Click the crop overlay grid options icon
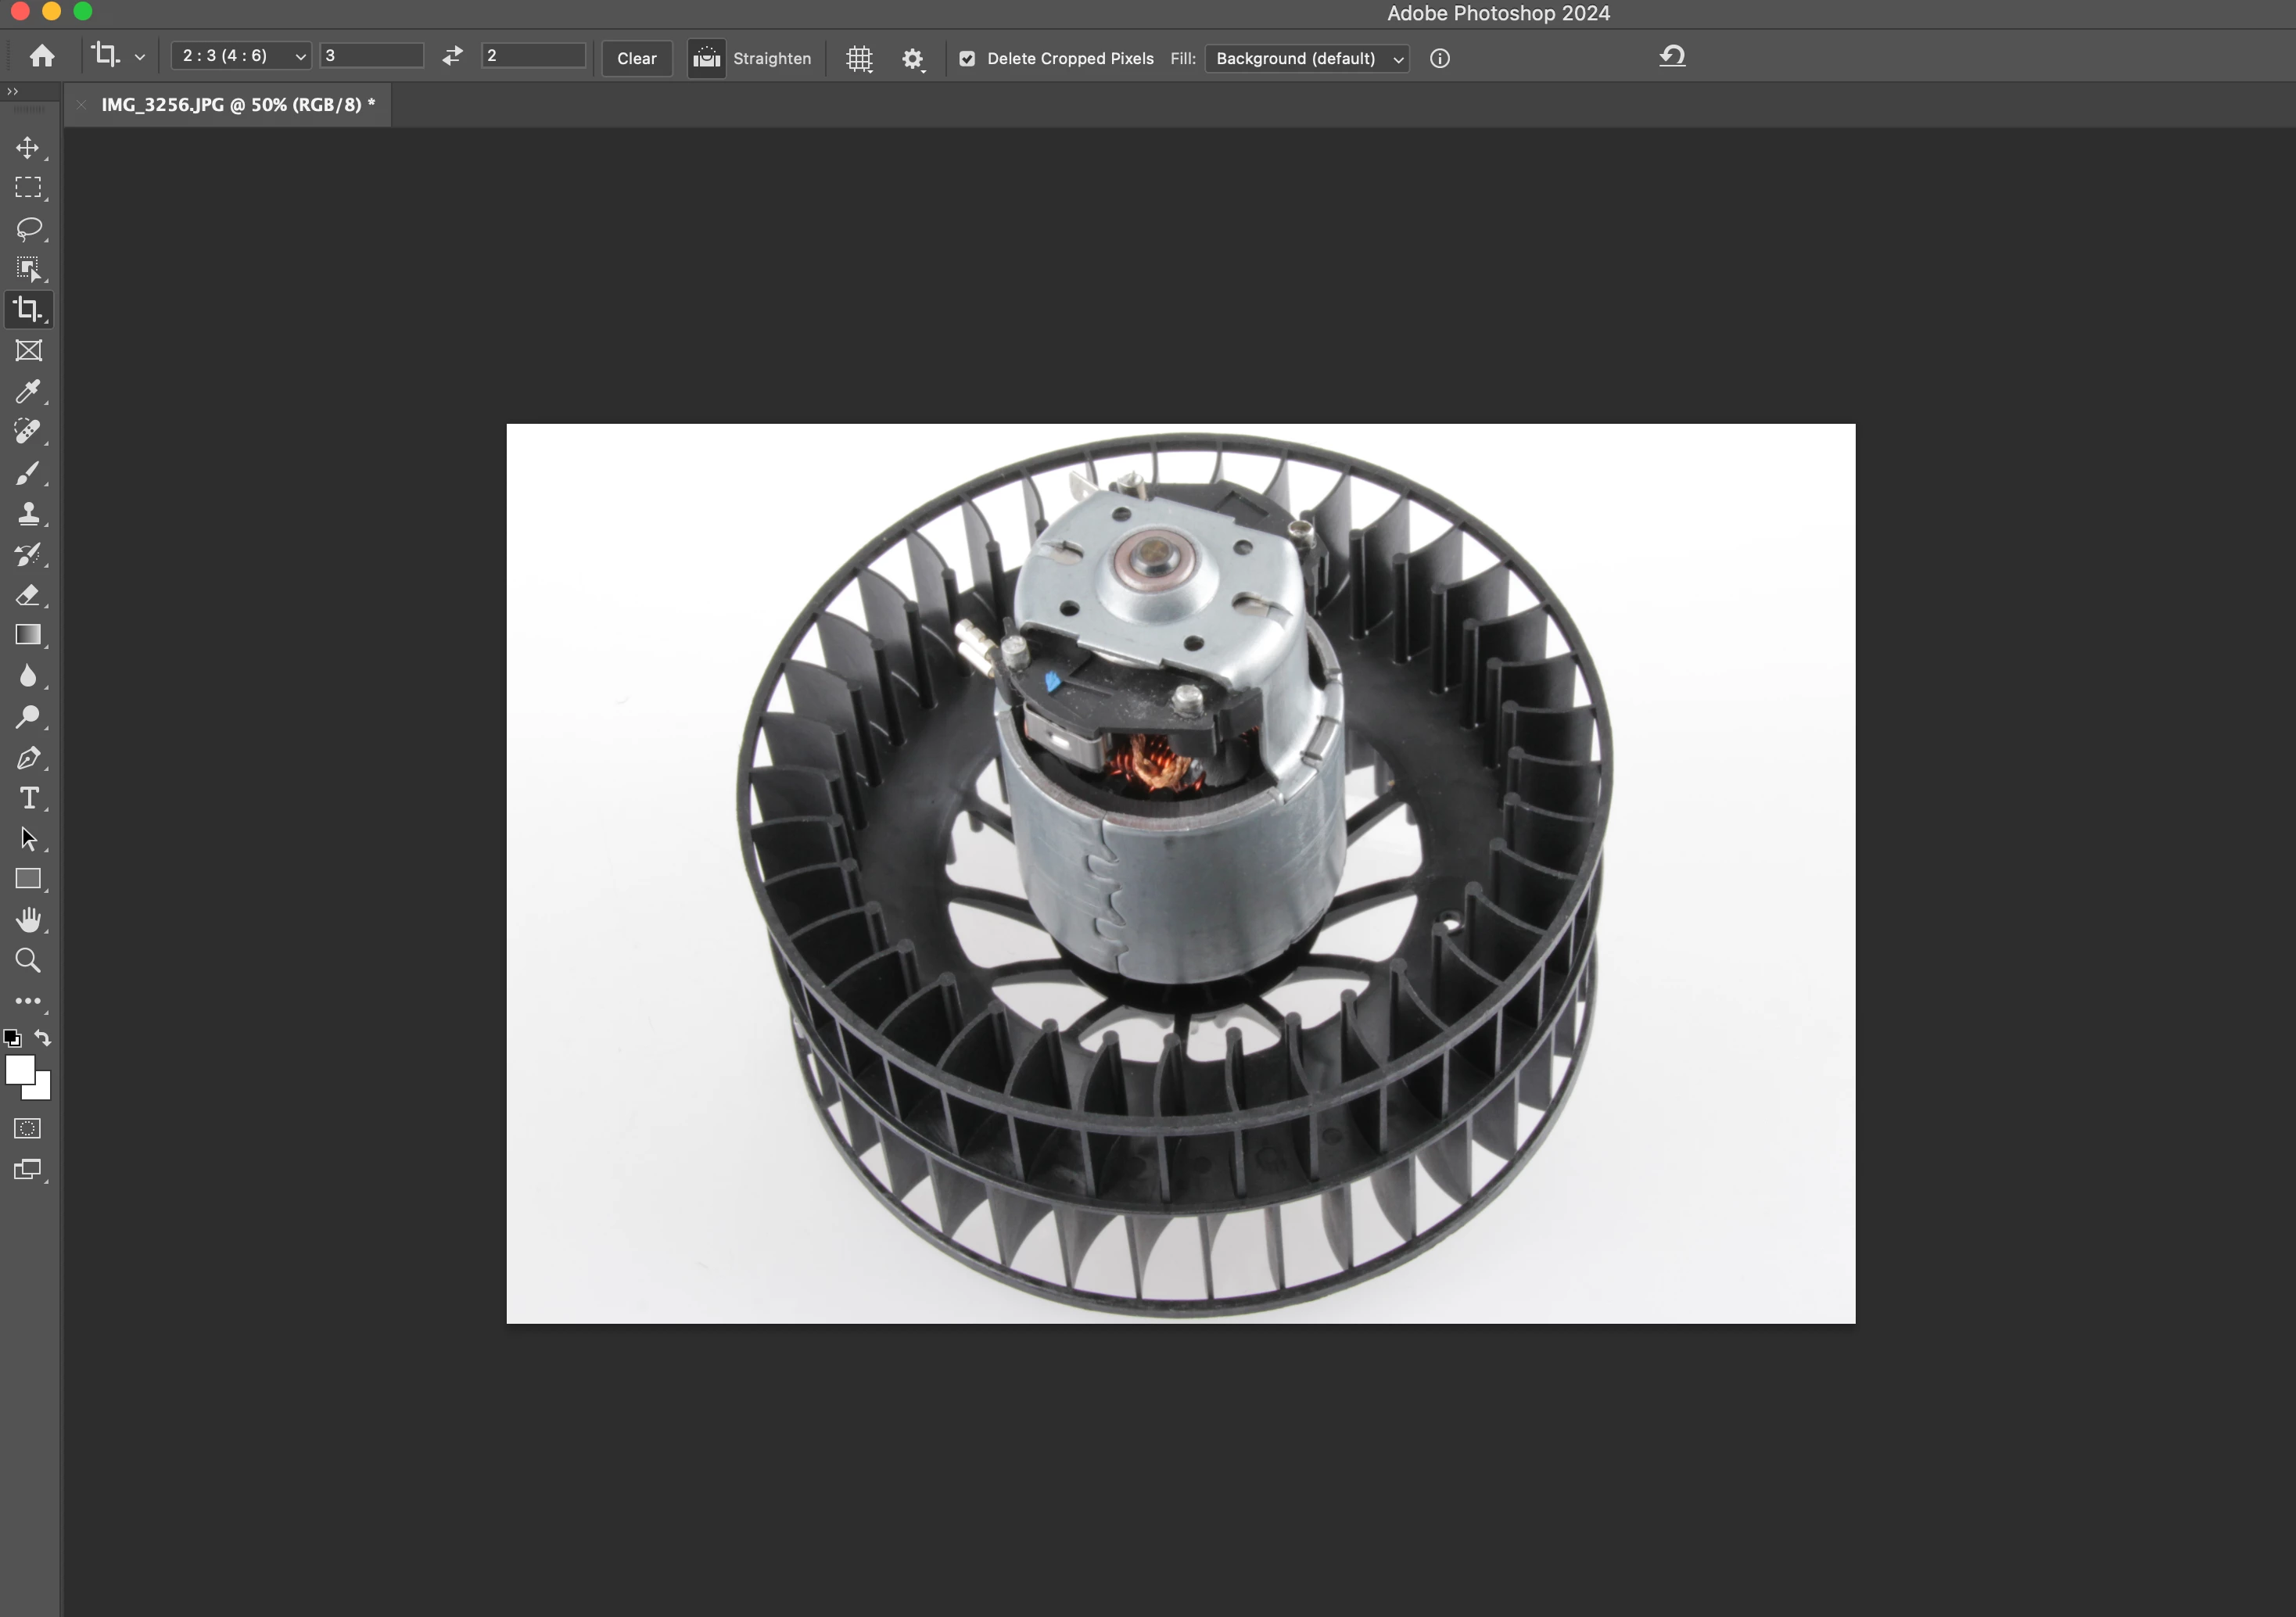2296x1617 pixels. 859,58
